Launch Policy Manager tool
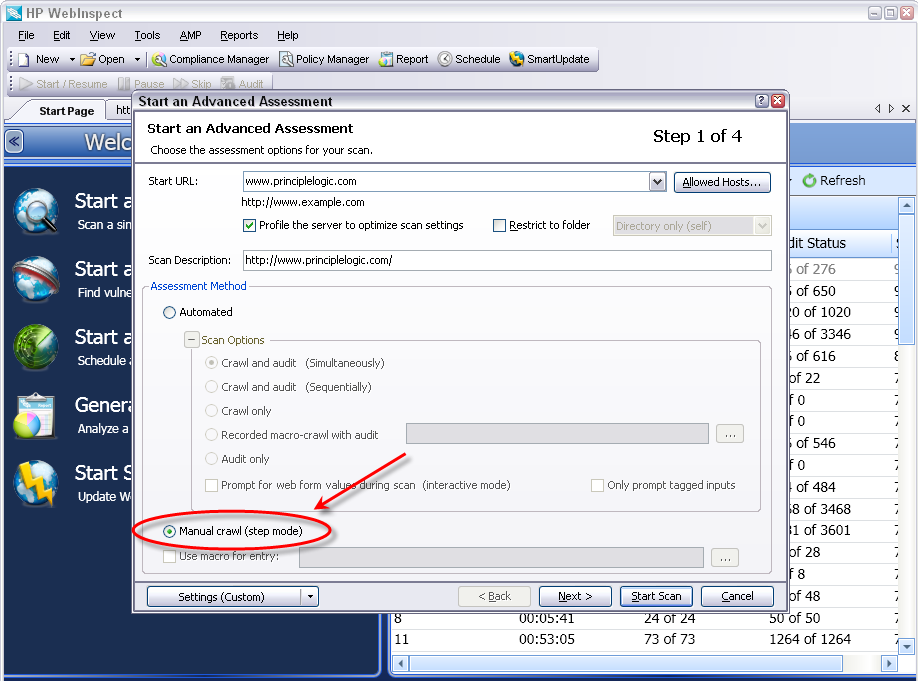This screenshot has height=681, width=918. tap(324, 59)
